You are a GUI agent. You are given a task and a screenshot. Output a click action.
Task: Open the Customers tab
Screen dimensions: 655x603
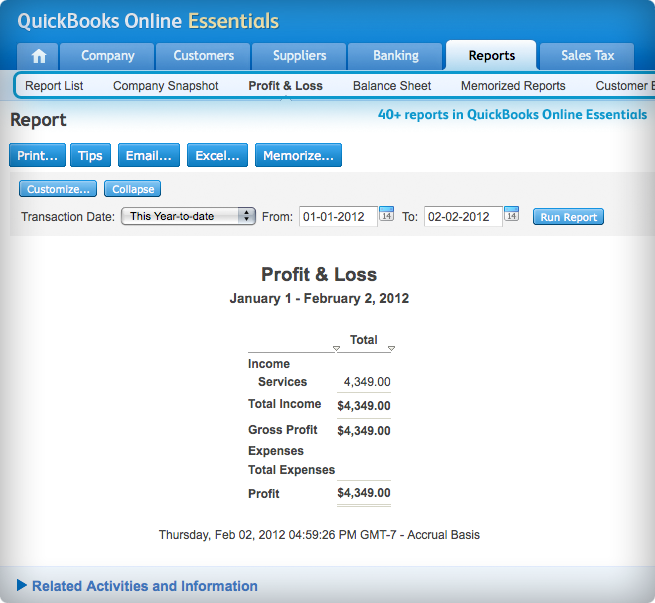tap(203, 56)
